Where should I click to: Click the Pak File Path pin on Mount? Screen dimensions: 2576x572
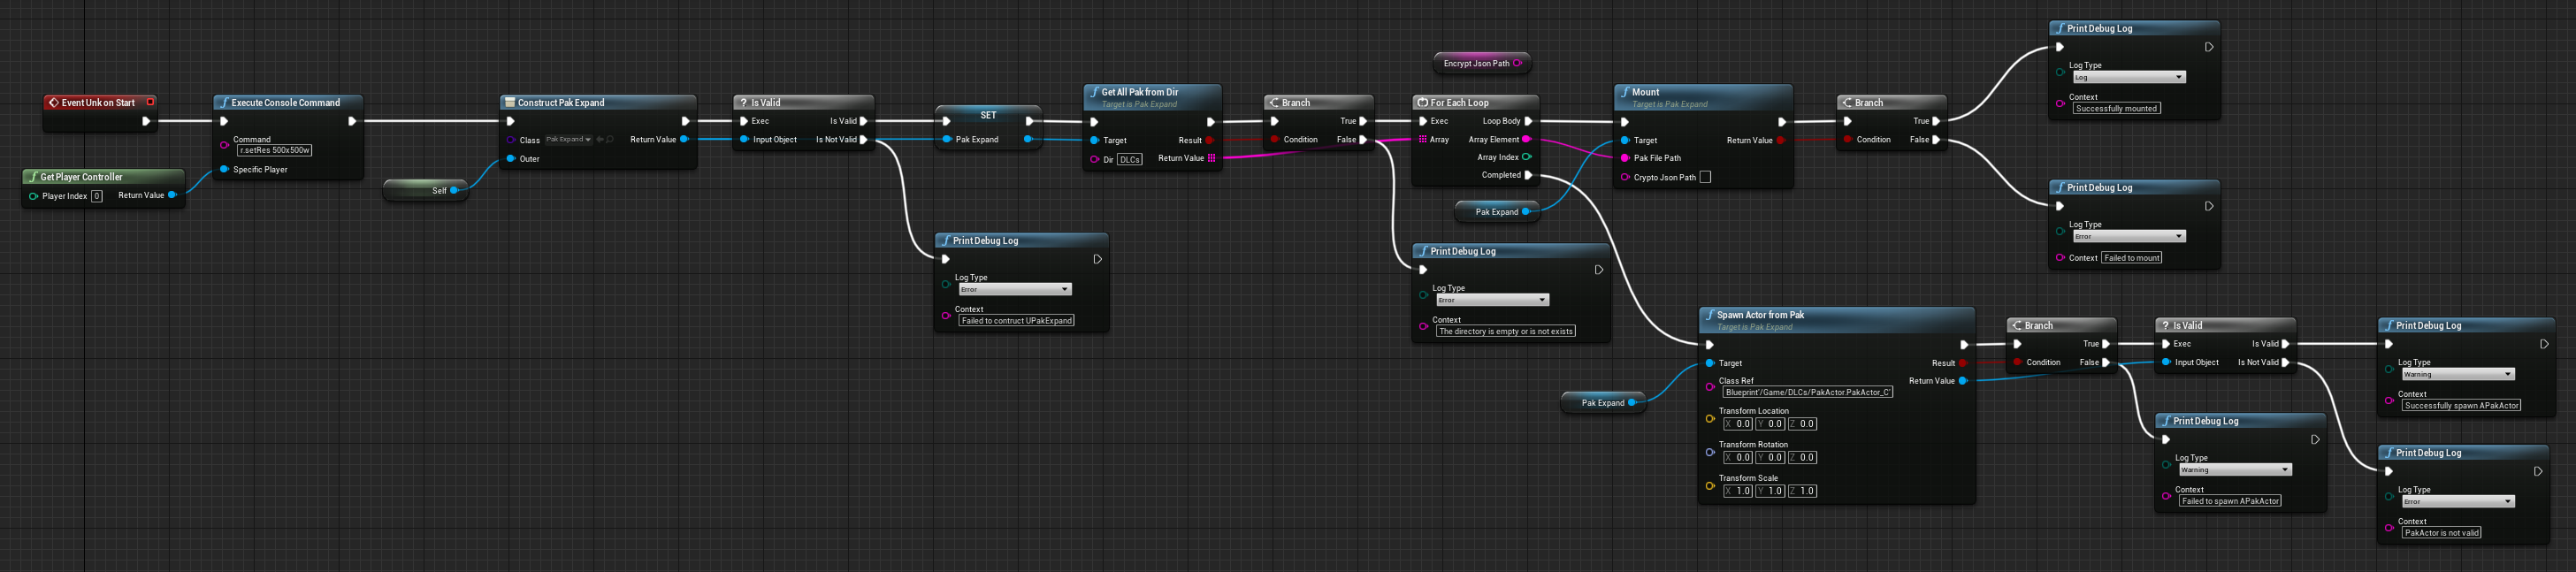click(x=1625, y=158)
